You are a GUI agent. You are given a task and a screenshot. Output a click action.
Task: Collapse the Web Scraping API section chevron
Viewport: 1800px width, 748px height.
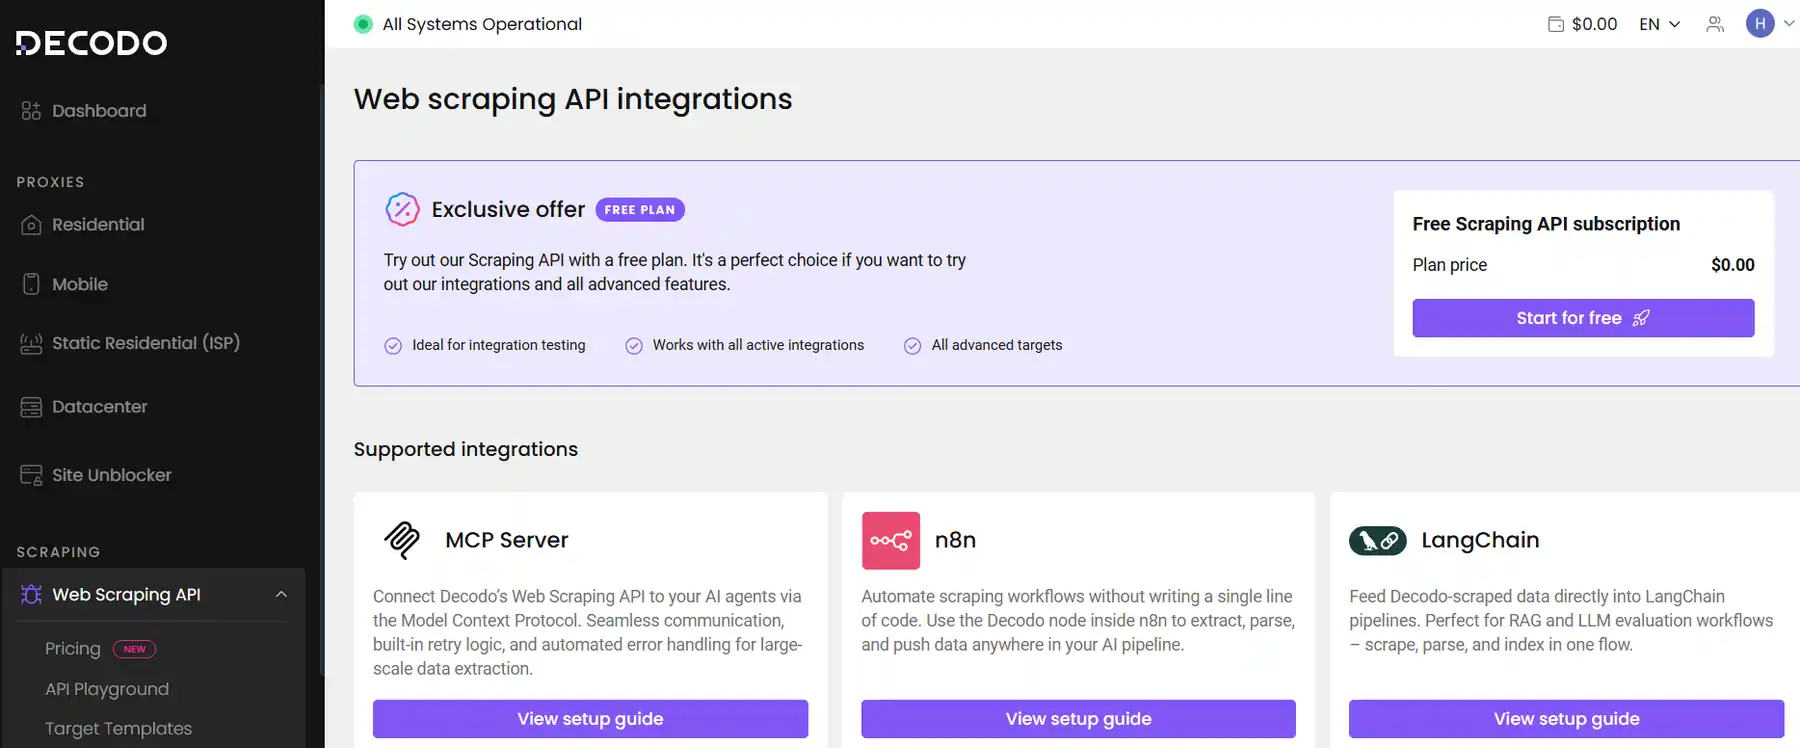281,595
